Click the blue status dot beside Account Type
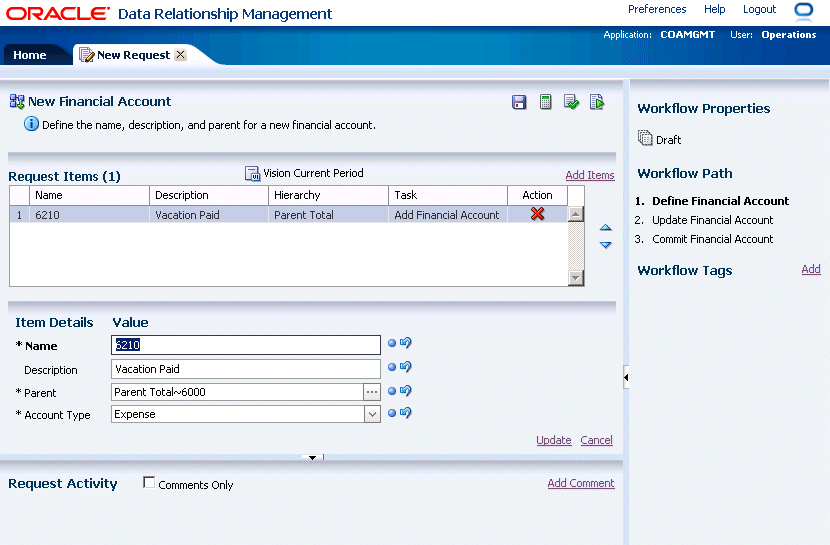 point(392,413)
